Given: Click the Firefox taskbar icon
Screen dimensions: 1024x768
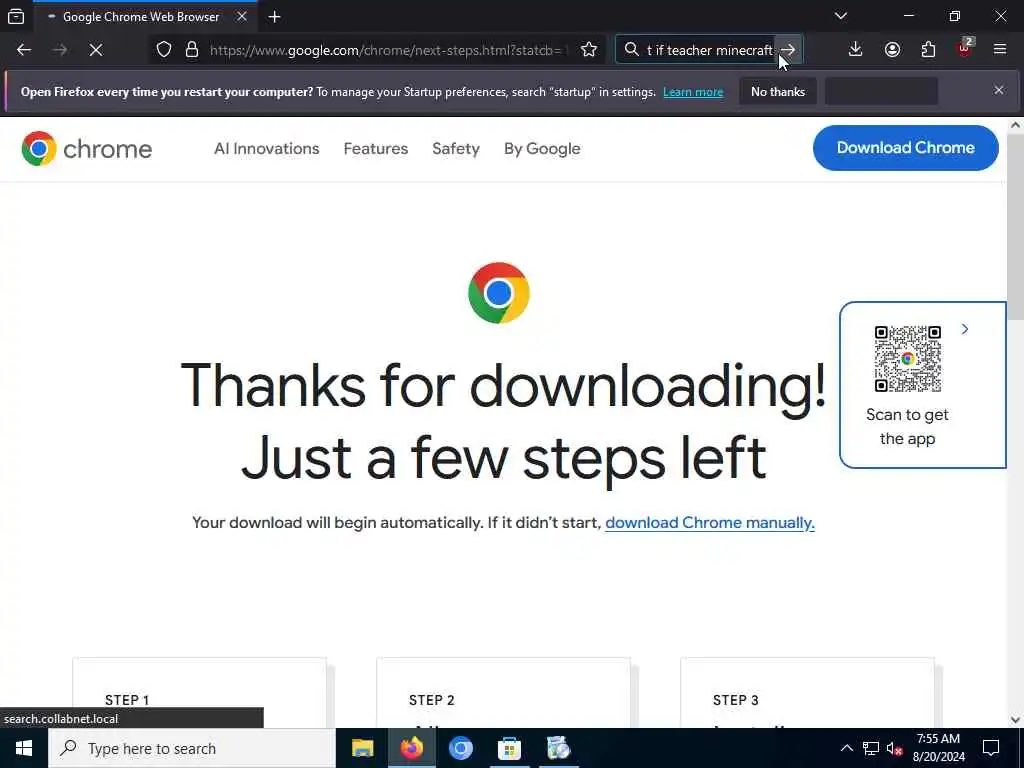Looking at the screenshot, I should [411, 748].
